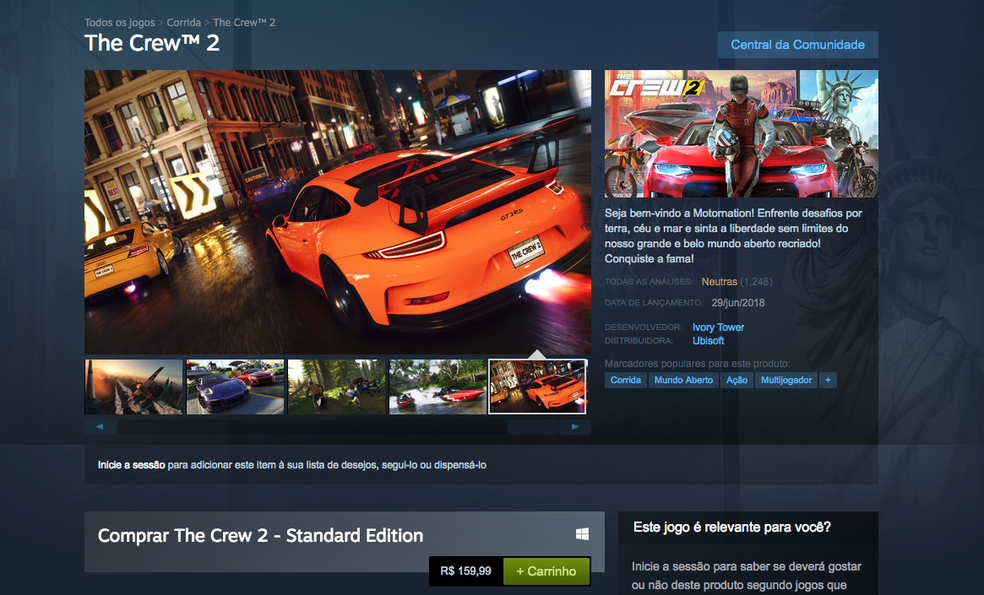Select the speedboat river thumbnail

(438, 387)
